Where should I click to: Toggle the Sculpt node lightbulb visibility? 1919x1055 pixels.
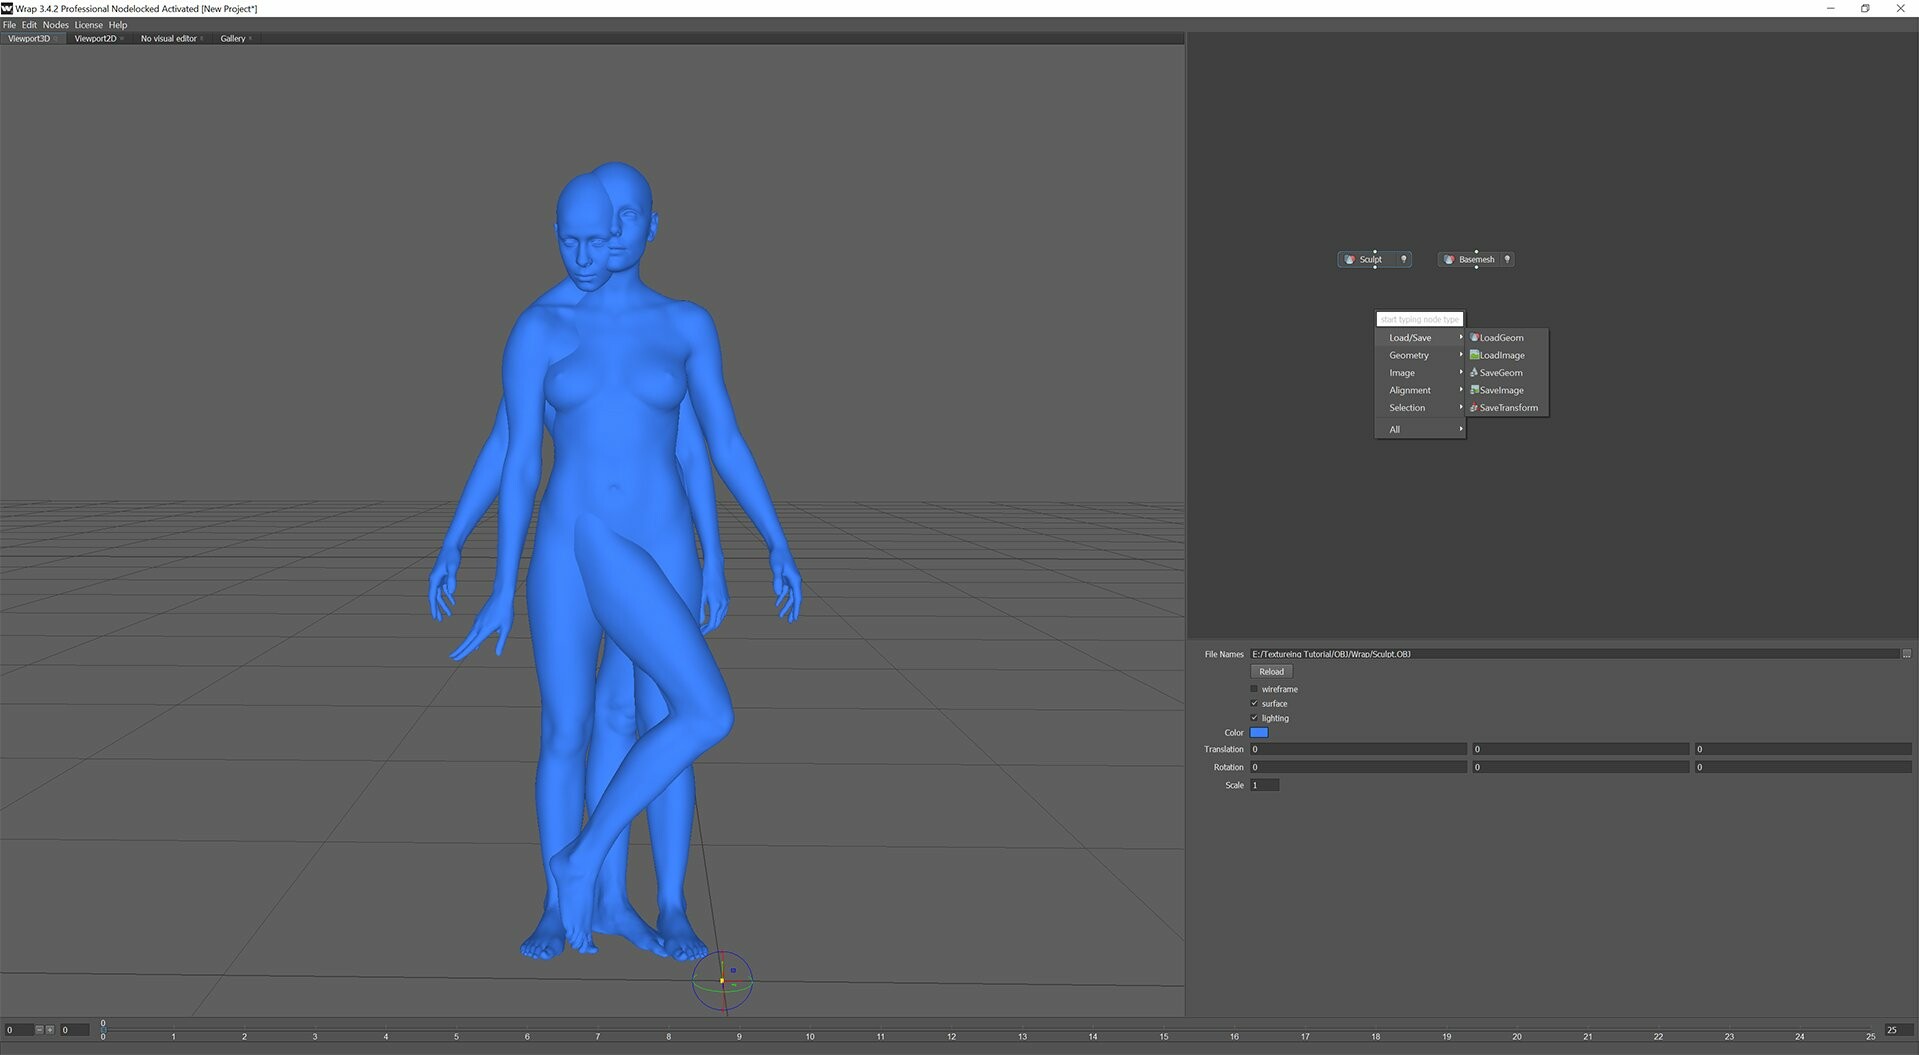tap(1404, 259)
